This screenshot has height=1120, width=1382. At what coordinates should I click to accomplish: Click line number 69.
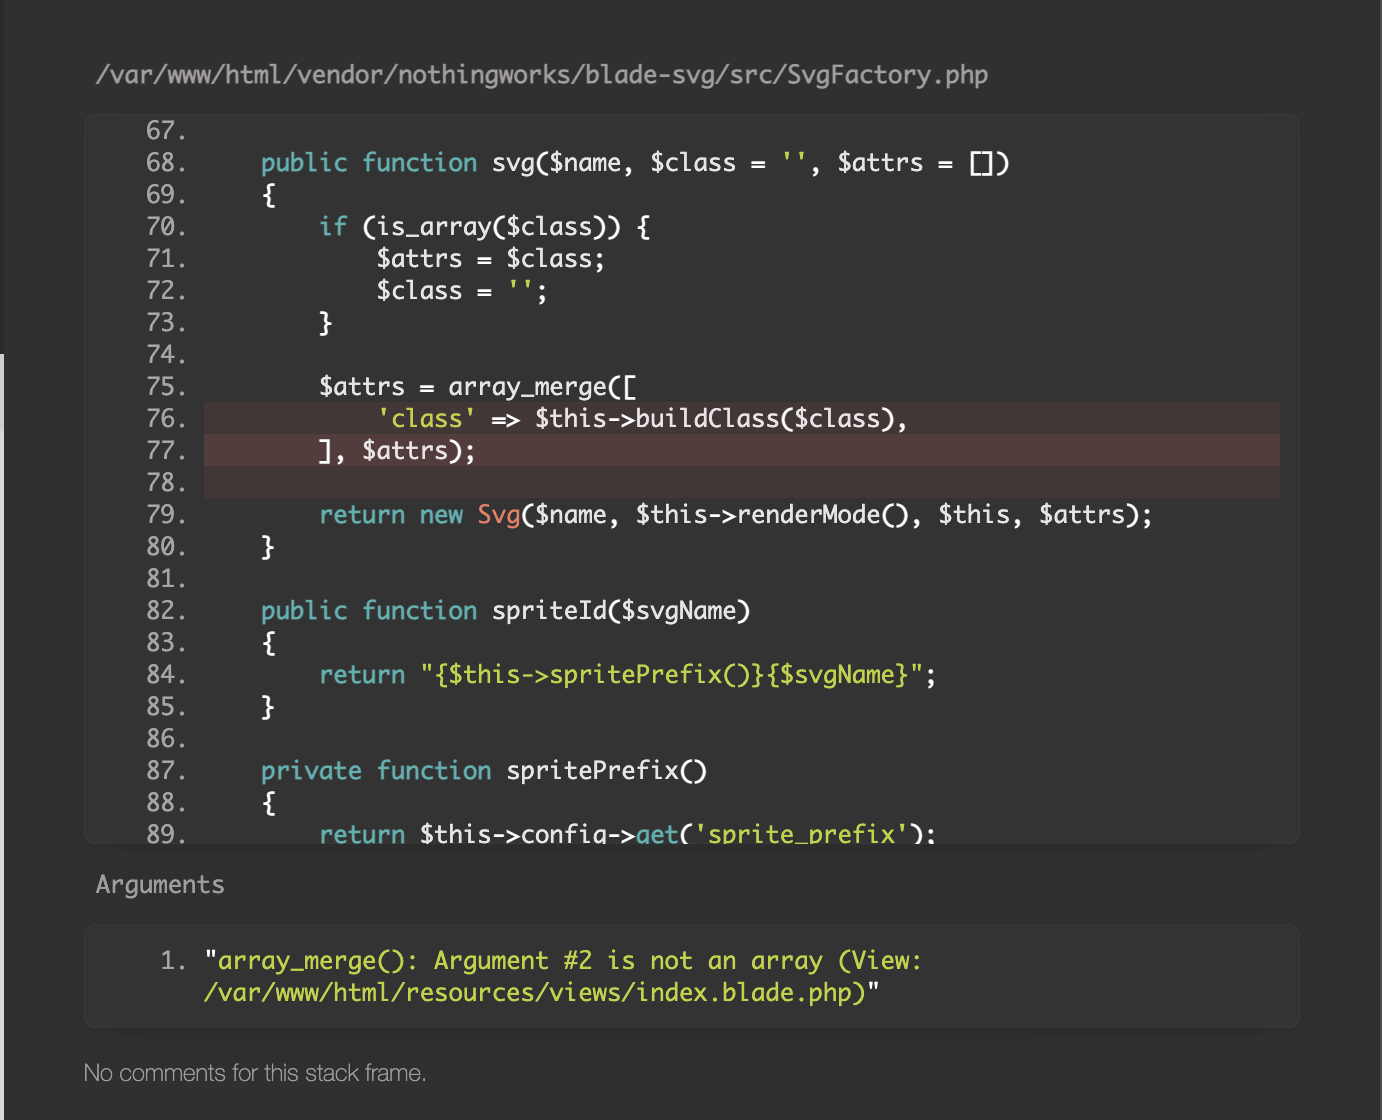166,195
